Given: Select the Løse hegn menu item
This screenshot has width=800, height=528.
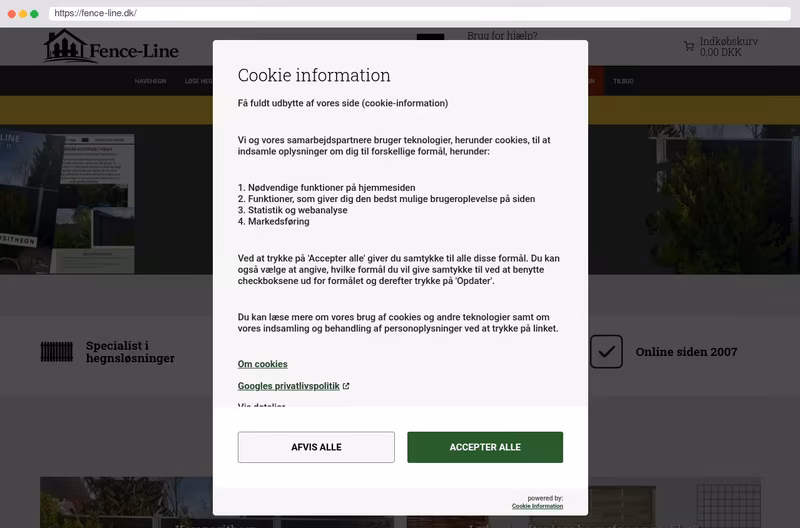Looking at the screenshot, I should tap(198, 81).
